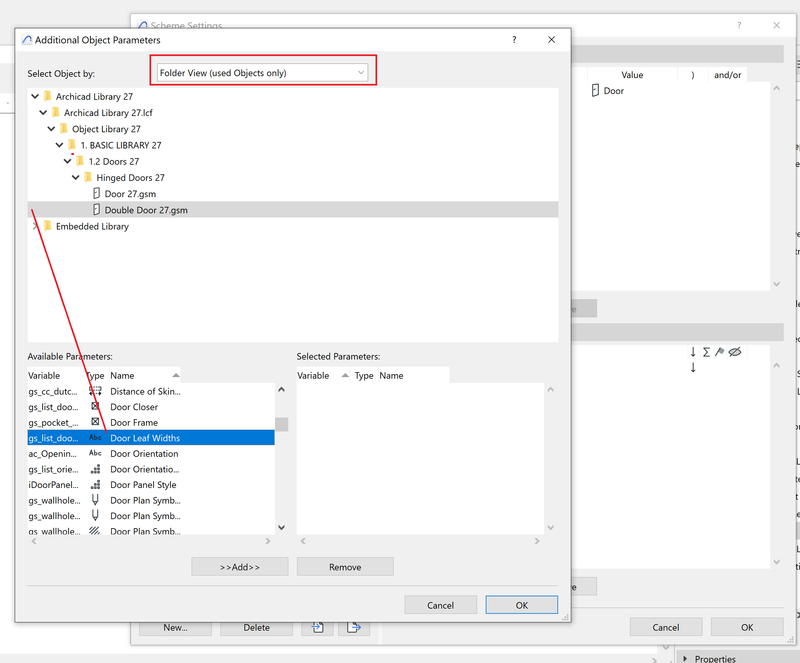
Task: Collapse the 1.2 Doors 27 folder
Action: [x=68, y=161]
